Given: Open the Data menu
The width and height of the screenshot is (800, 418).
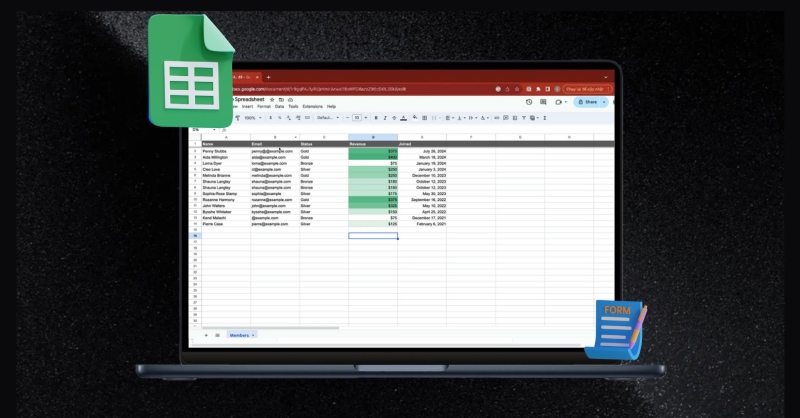Looking at the screenshot, I should point(279,106).
